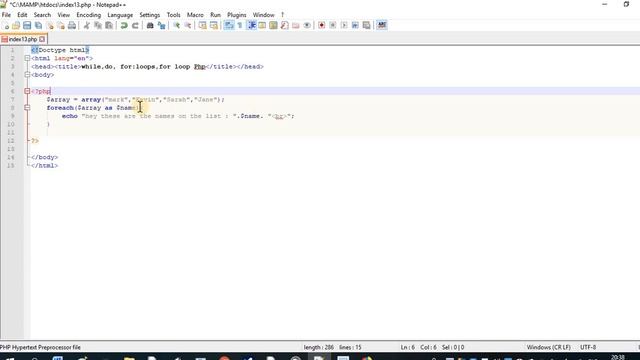Screen dimensions: 640x360
Task: Run macro multiple times icon
Action: coord(355,25)
